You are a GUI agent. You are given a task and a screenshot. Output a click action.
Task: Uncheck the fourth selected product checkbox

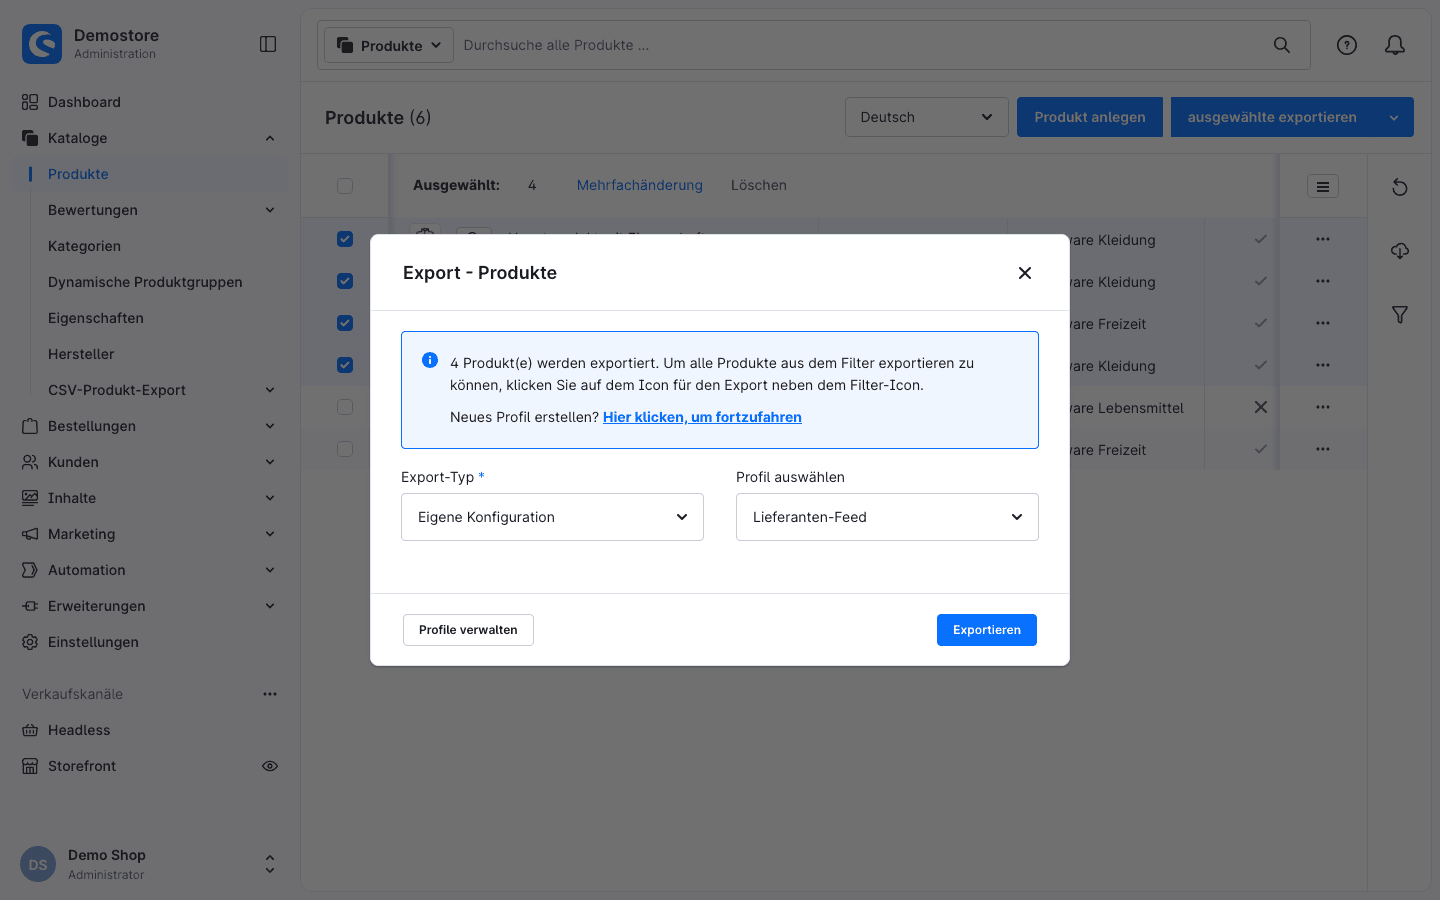point(345,365)
